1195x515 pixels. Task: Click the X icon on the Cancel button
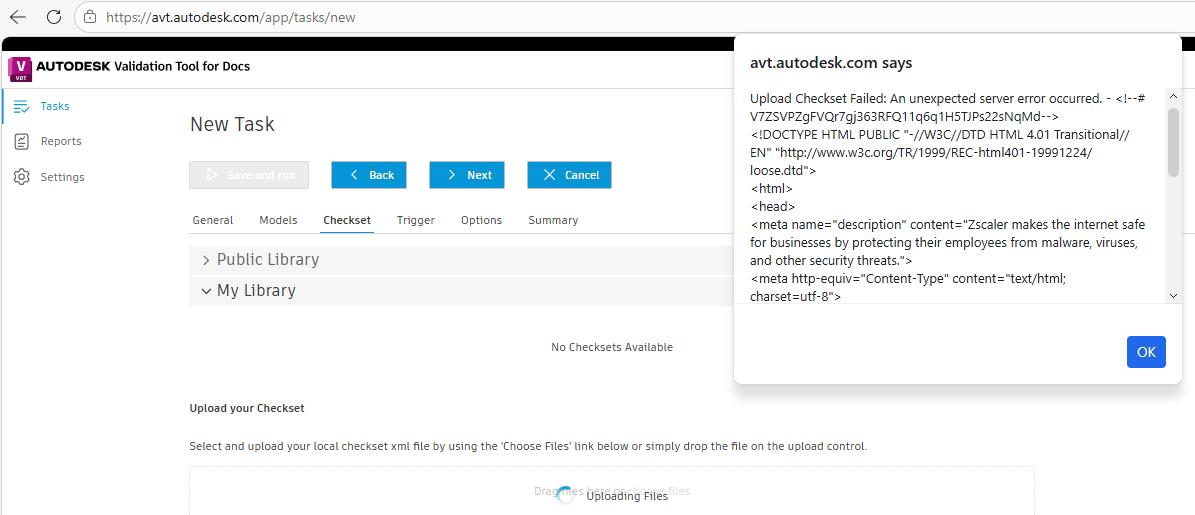549,175
